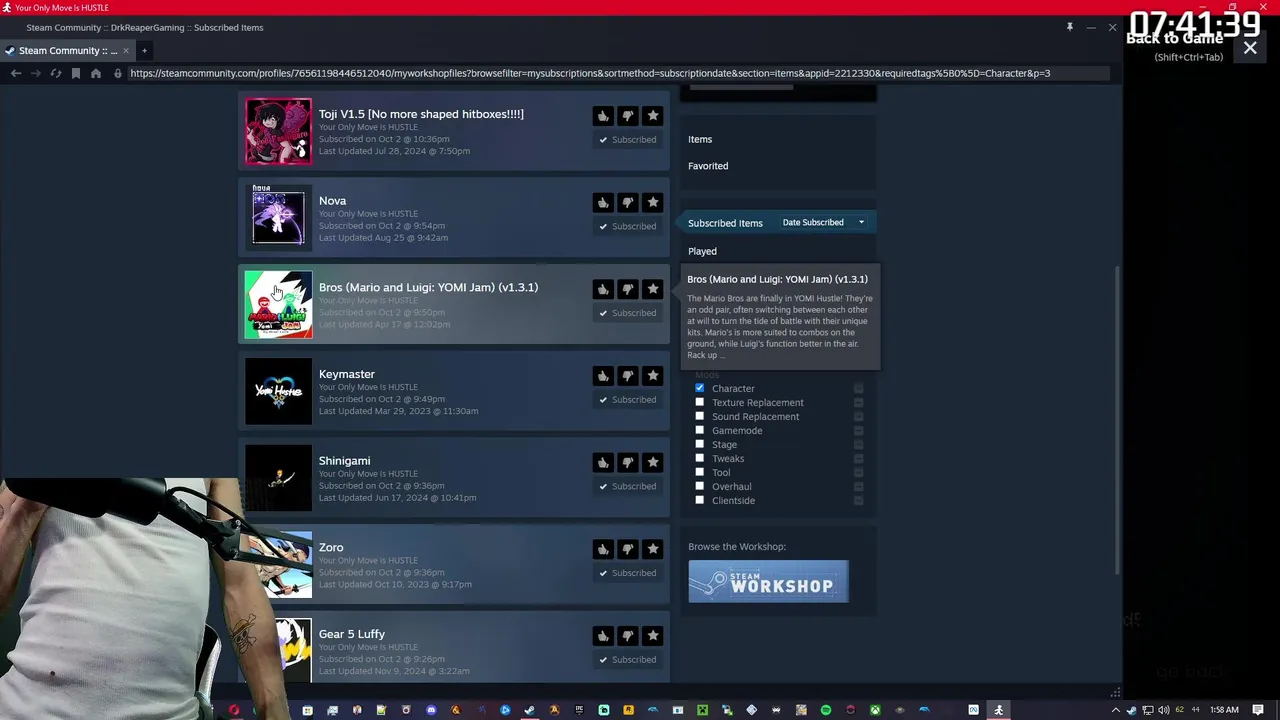Open the Shinigami thumbnail image
Image resolution: width=1280 pixels, height=720 pixels.
point(278,478)
